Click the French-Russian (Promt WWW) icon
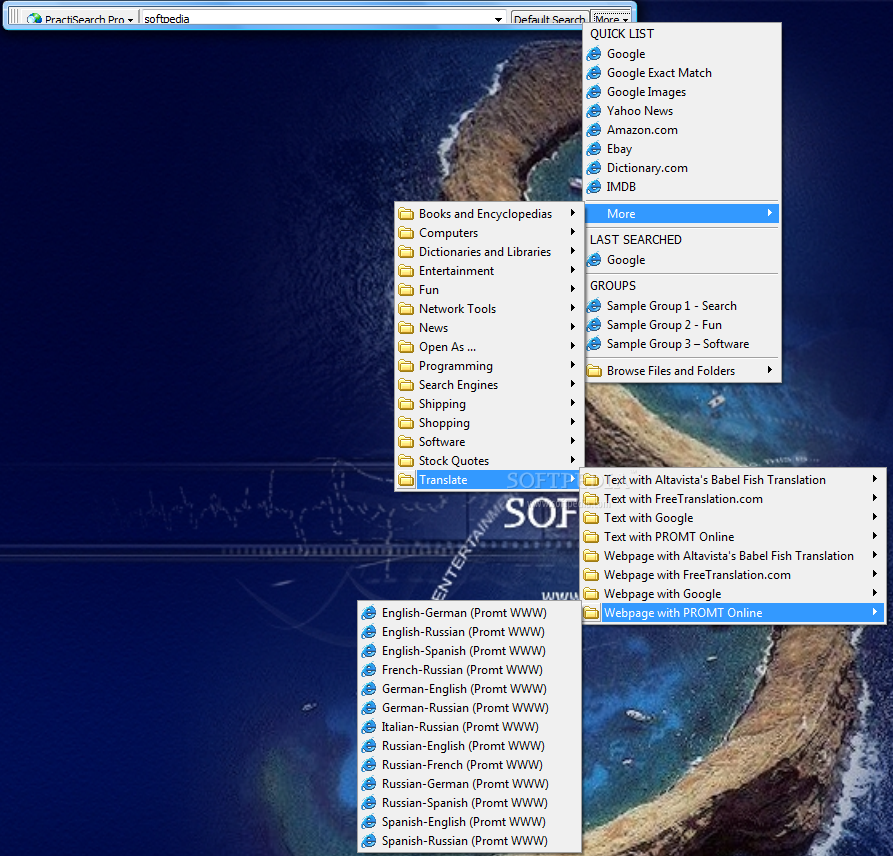 click(x=369, y=670)
